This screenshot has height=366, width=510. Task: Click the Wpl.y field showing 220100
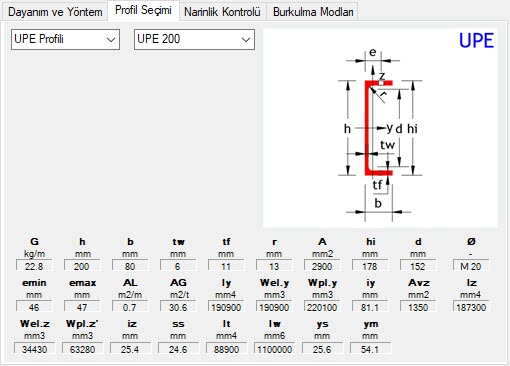pyautogui.click(x=322, y=307)
